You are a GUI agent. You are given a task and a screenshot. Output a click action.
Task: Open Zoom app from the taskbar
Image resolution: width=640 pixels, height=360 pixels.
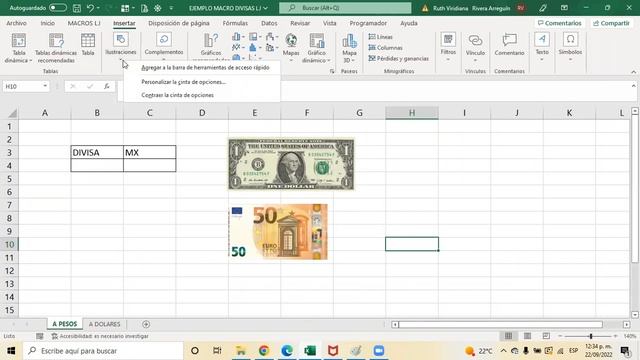[379, 351]
